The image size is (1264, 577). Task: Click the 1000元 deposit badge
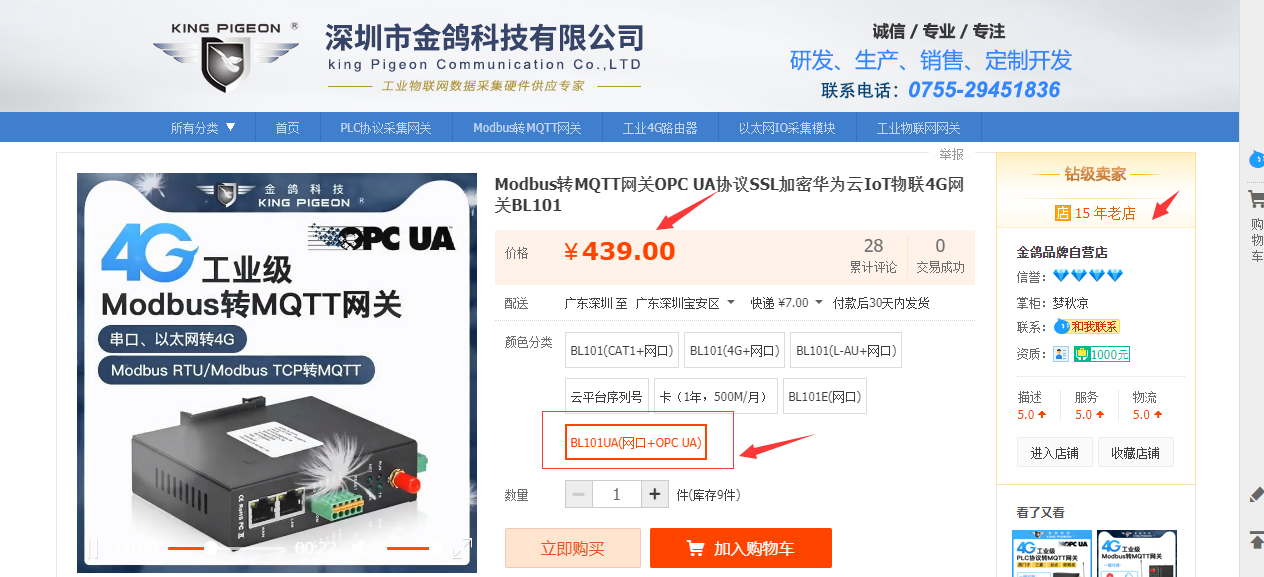point(1102,354)
